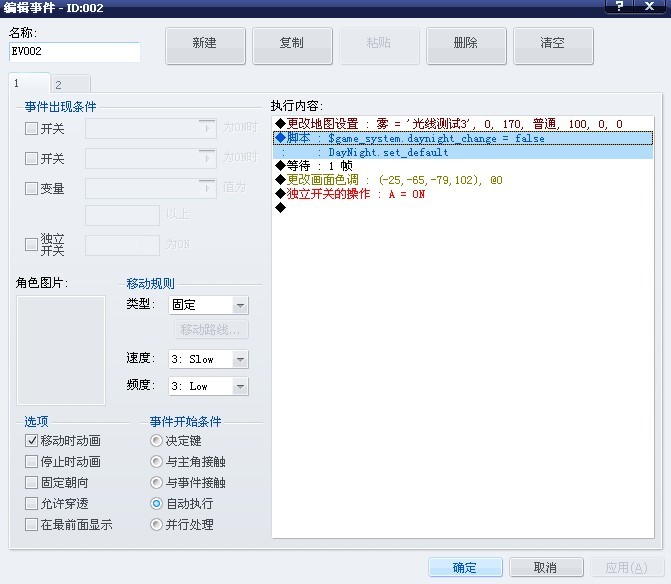
Task: Cancel with the 取消 button
Action: (x=546, y=567)
